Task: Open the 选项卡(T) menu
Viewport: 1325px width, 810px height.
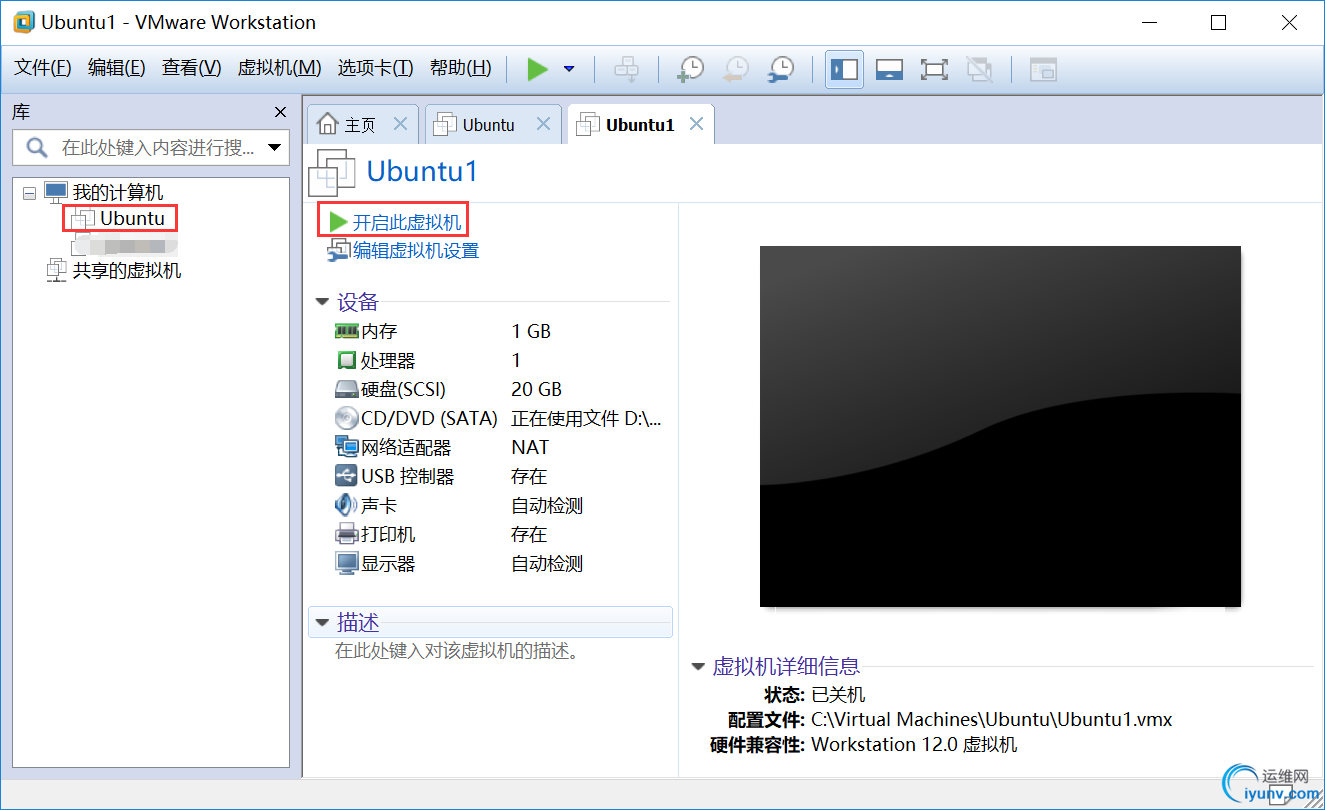Action: pos(375,68)
